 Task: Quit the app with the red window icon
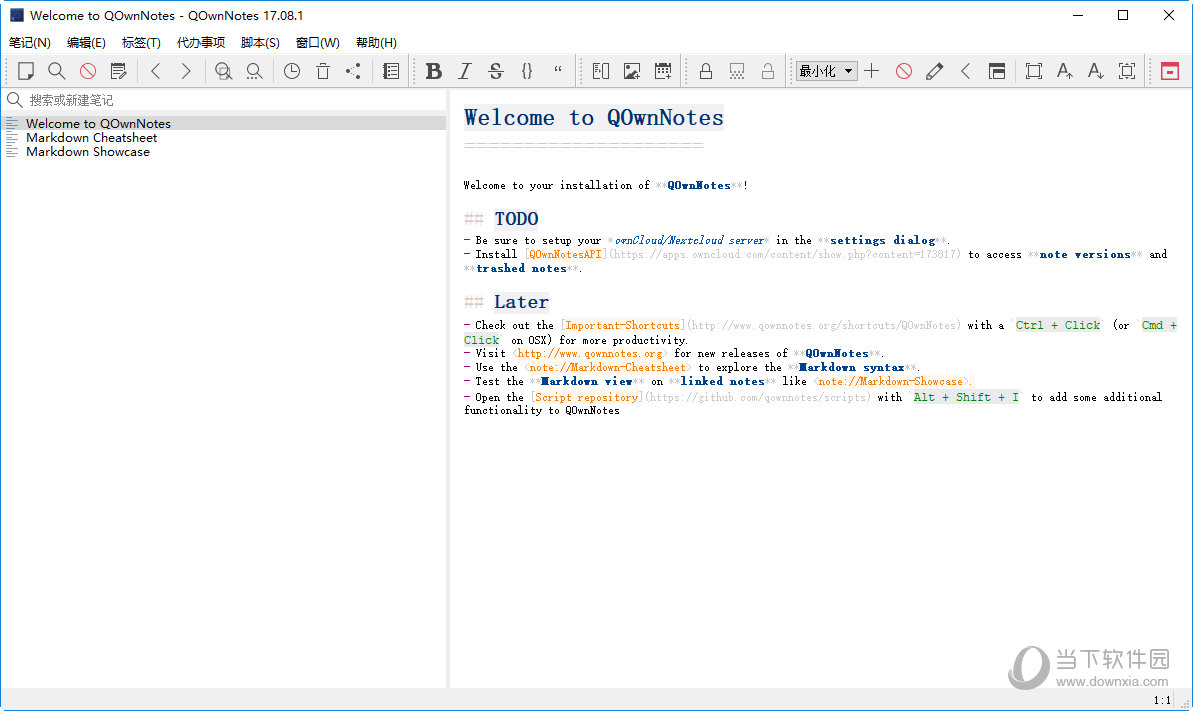tap(1169, 71)
